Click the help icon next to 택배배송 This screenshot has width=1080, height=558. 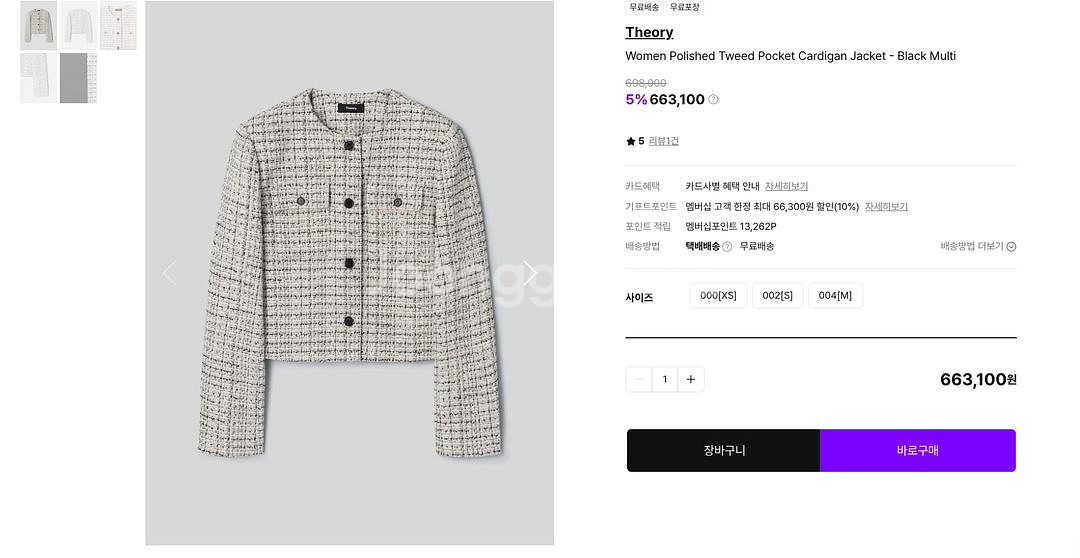(x=727, y=246)
